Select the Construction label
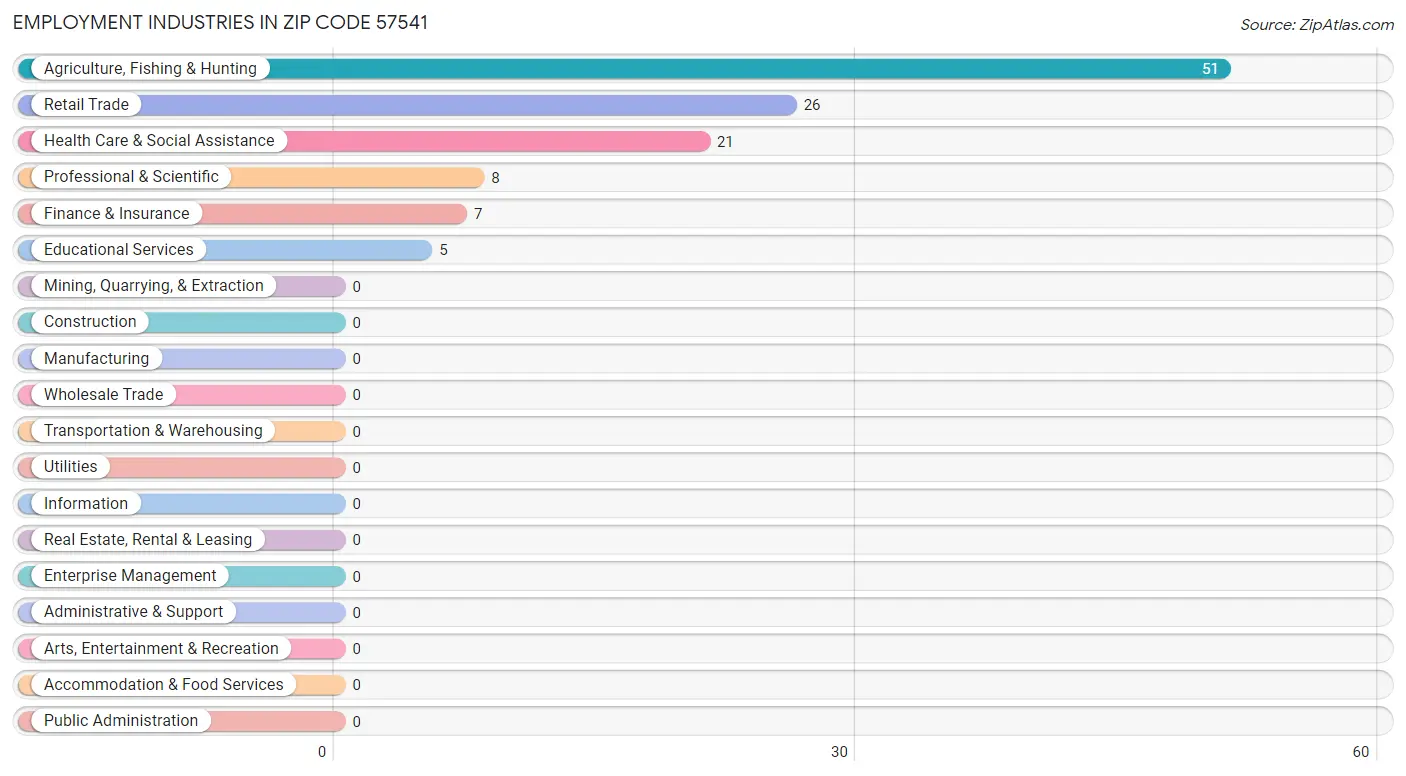 90,322
